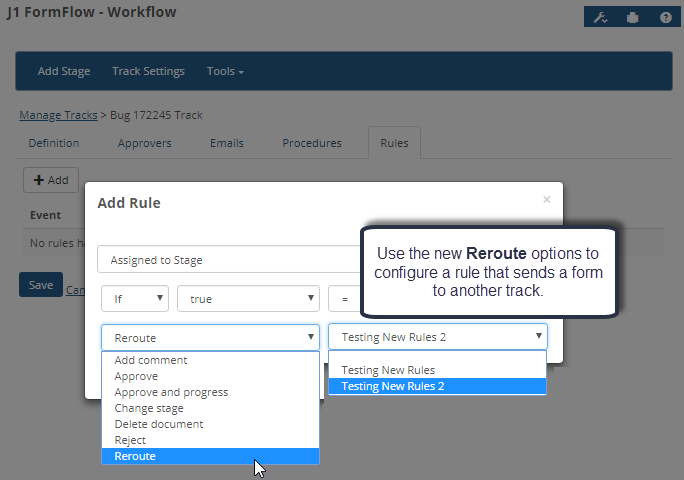
Task: Click the Add button with plus icon
Action: [50, 180]
